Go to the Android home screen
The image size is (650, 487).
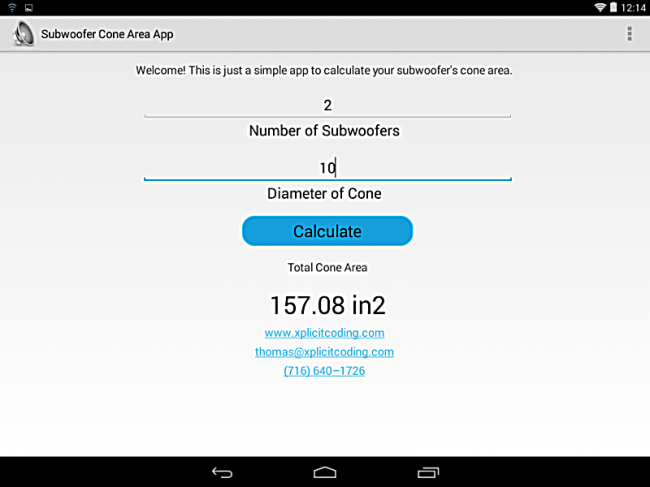[x=325, y=471]
